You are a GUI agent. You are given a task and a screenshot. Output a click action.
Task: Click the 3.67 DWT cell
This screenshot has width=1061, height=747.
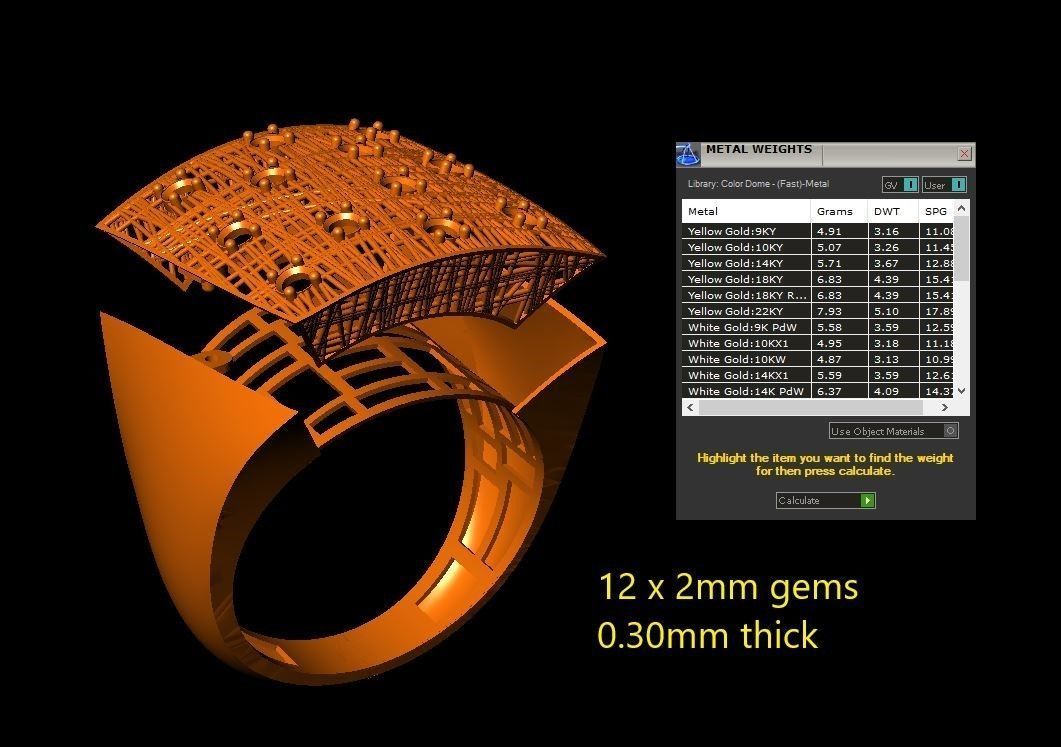893,263
